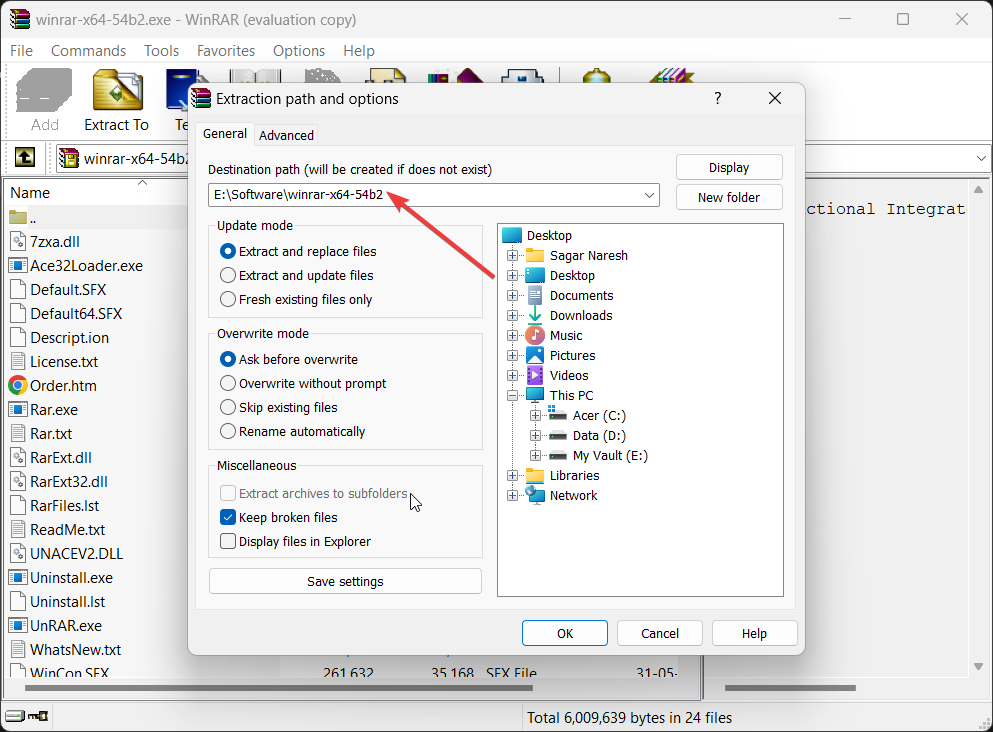Open the Commands menu

coord(88,51)
